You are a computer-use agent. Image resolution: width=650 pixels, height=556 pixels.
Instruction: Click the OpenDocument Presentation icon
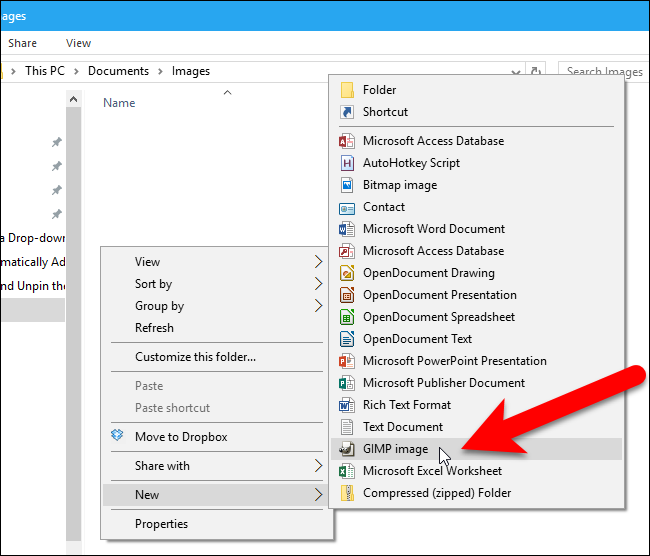click(347, 295)
